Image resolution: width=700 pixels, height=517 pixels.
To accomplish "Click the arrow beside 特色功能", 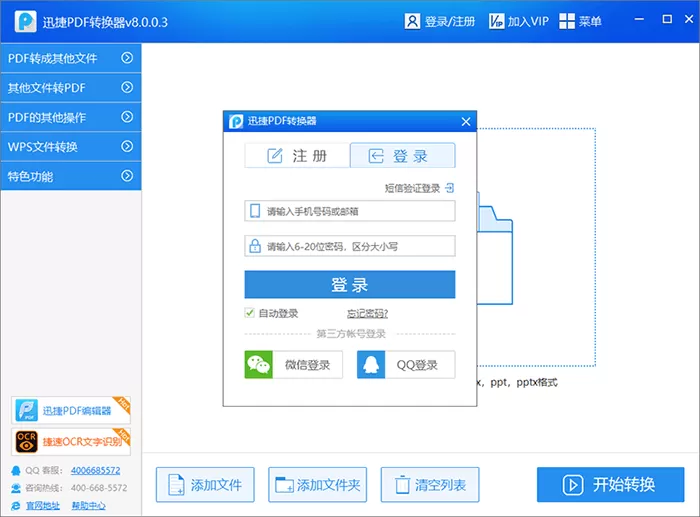I will (127, 175).
